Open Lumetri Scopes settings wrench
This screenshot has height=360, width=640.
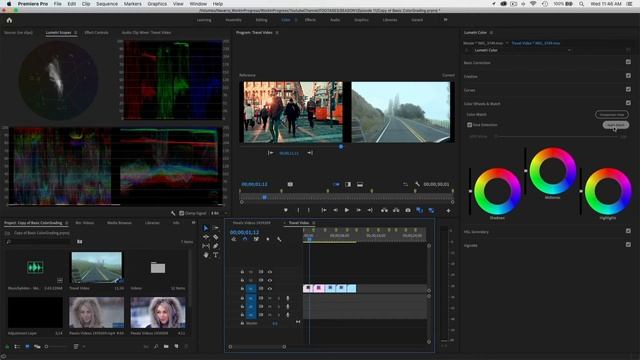tap(173, 213)
